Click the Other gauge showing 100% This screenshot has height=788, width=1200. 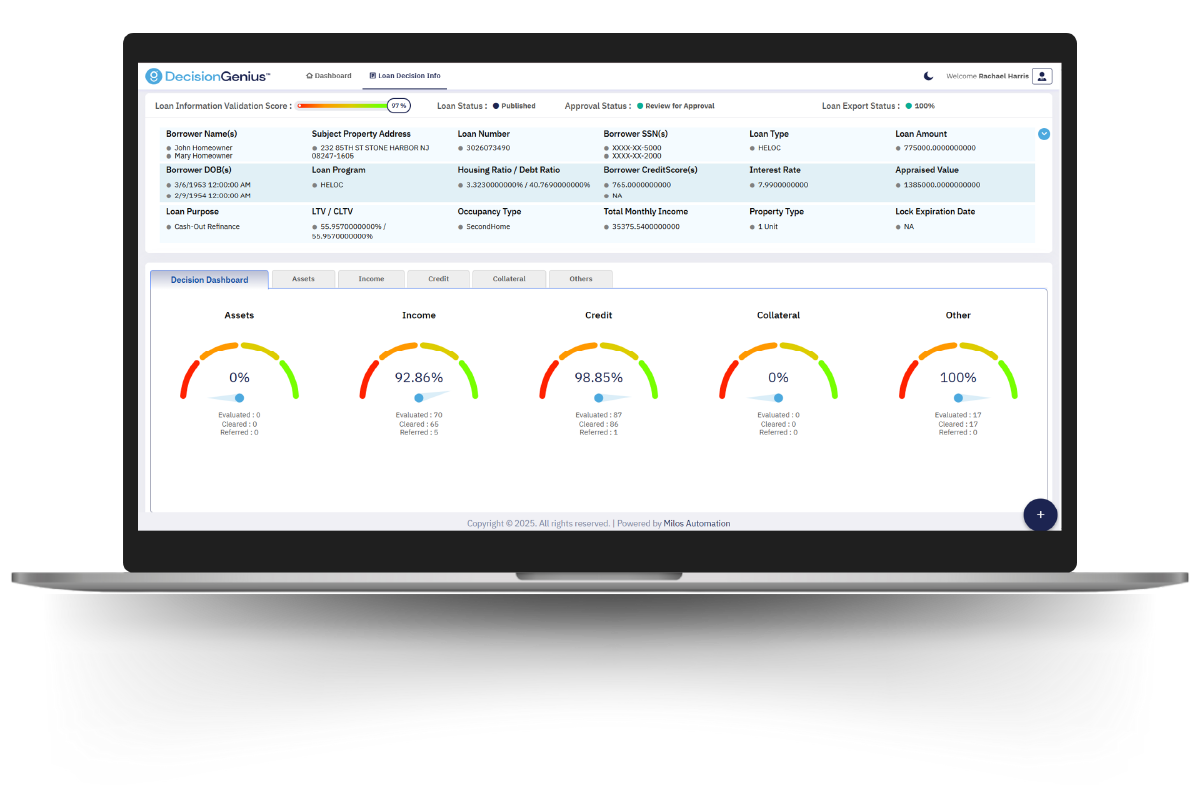958,371
